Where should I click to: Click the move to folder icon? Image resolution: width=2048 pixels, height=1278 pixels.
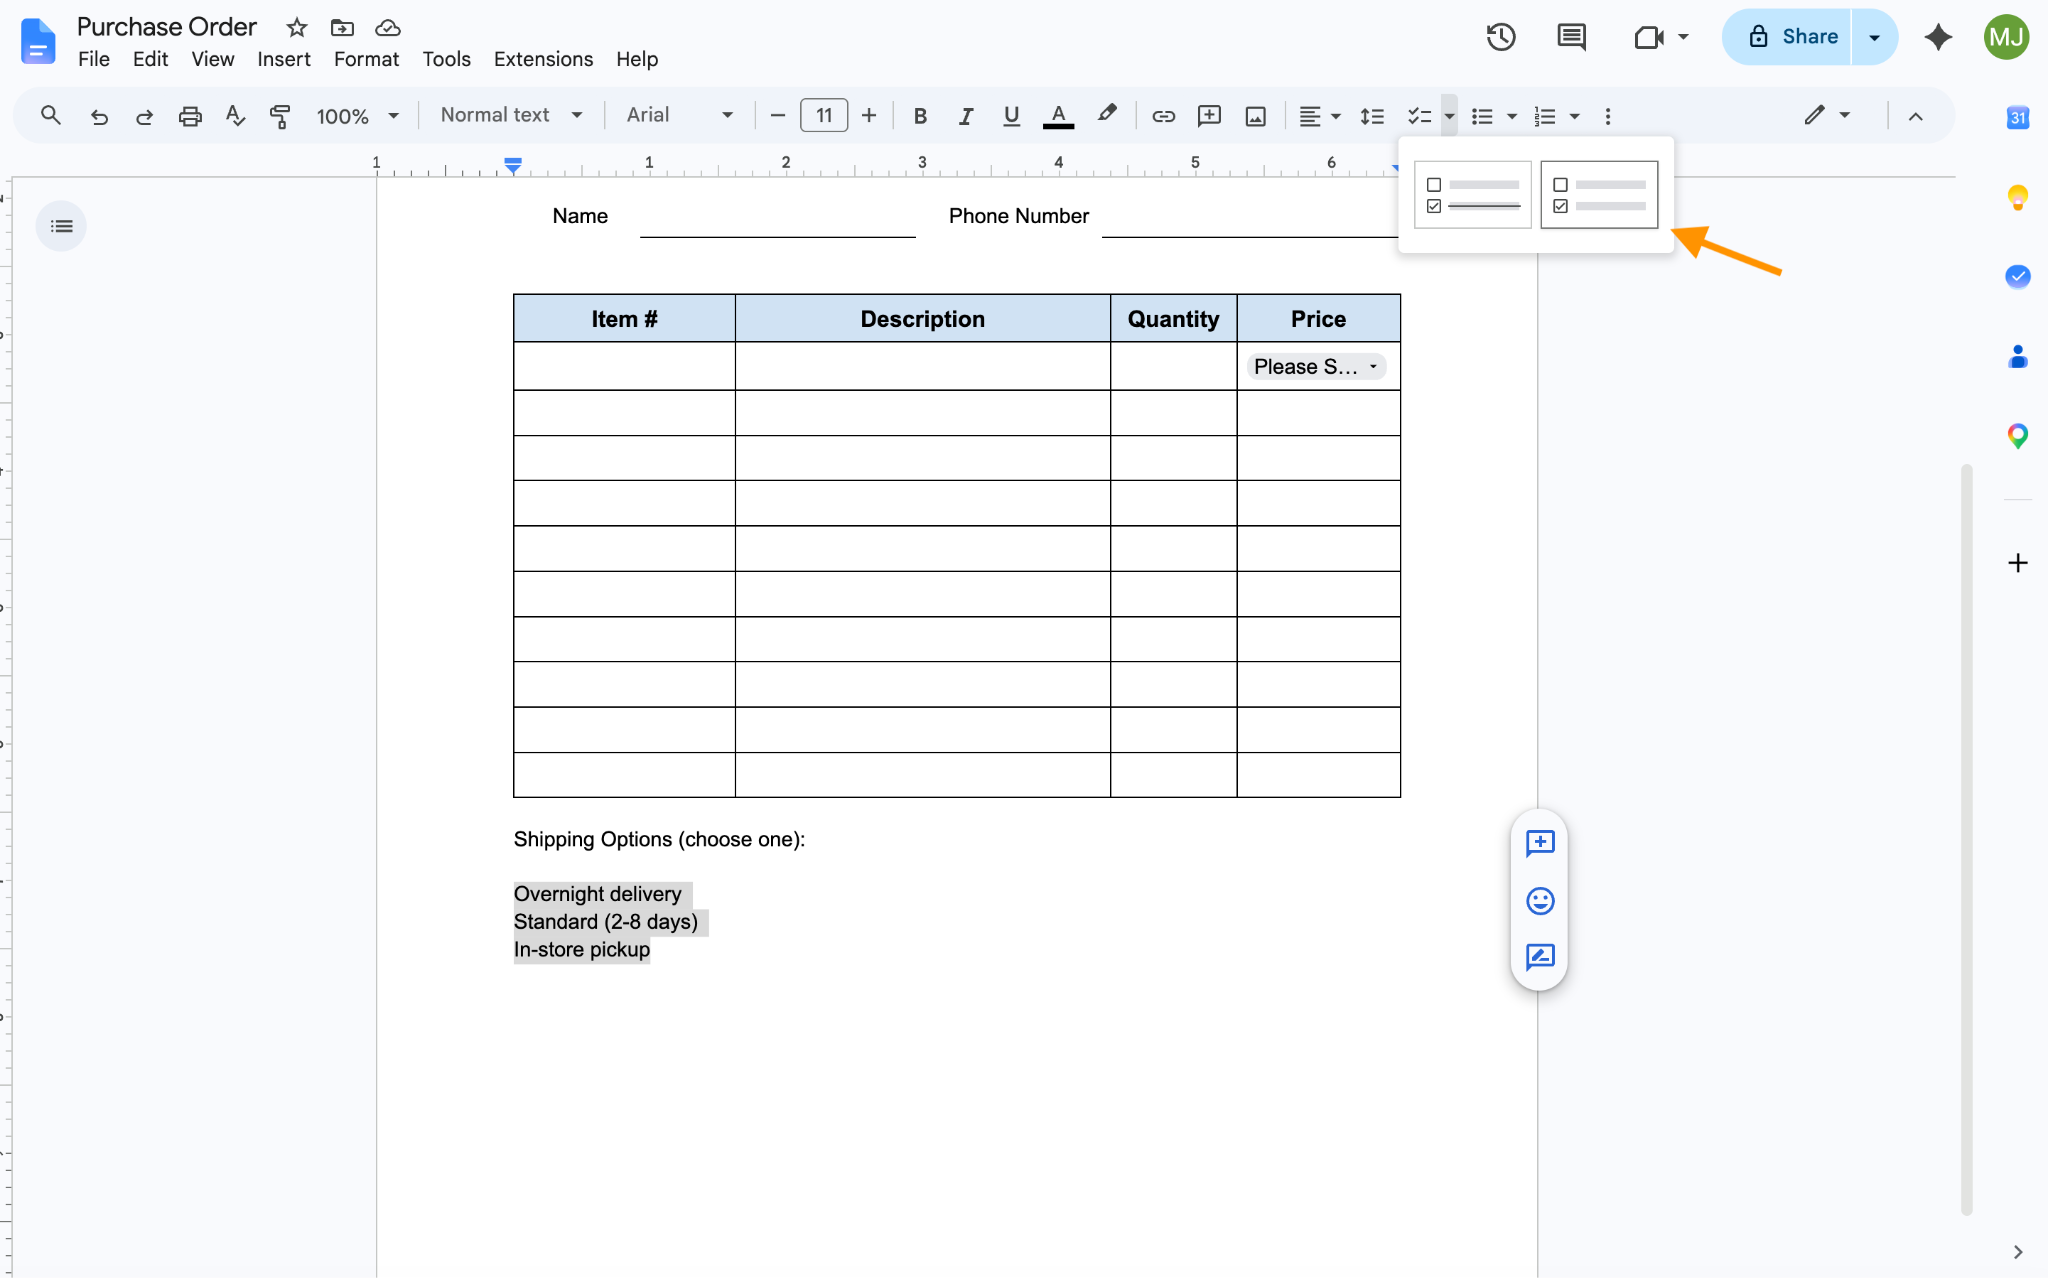[x=342, y=27]
